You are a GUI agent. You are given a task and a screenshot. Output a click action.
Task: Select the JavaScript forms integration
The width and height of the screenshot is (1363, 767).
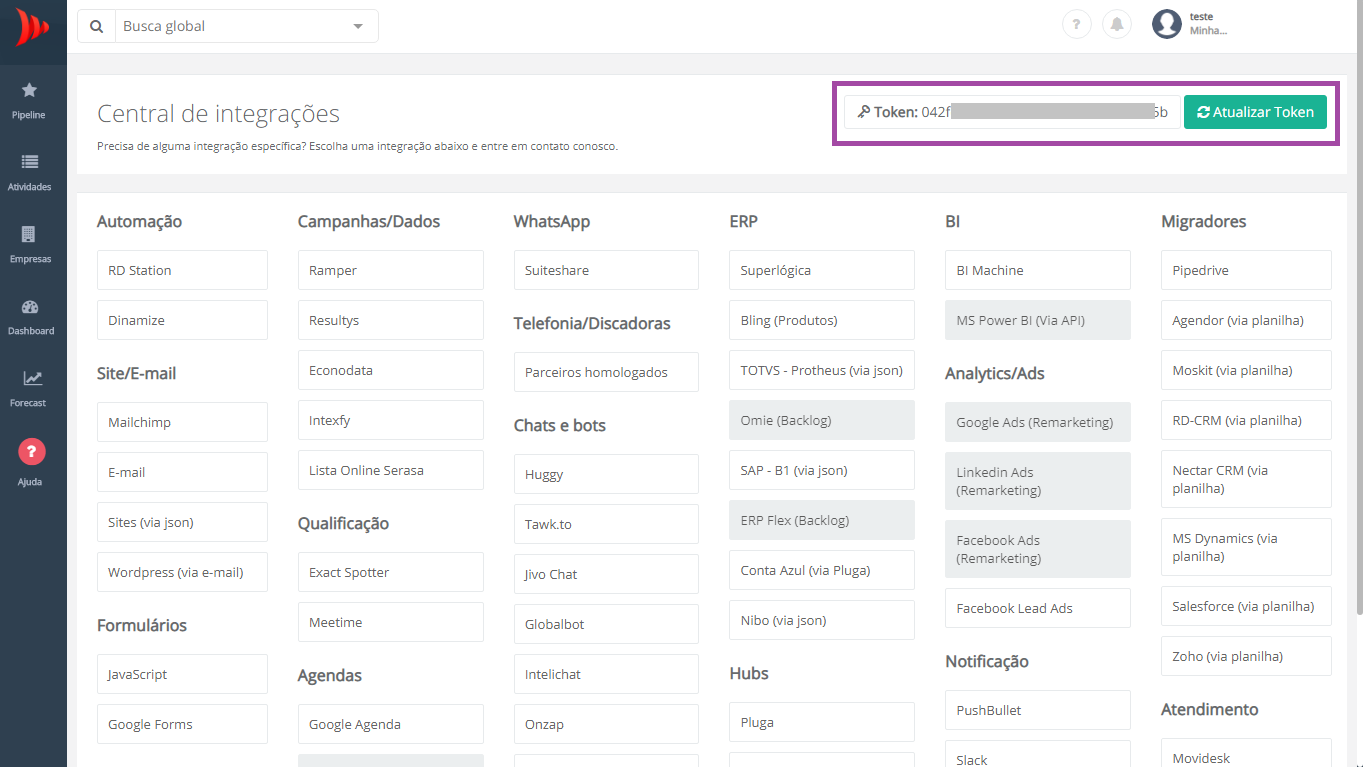point(182,674)
